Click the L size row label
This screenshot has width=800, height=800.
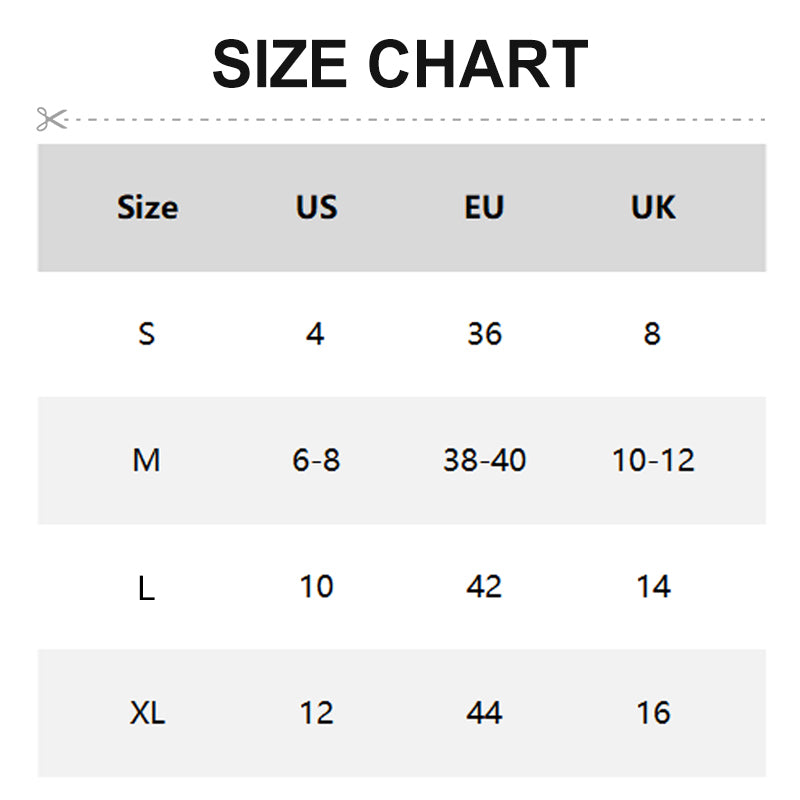click(147, 588)
